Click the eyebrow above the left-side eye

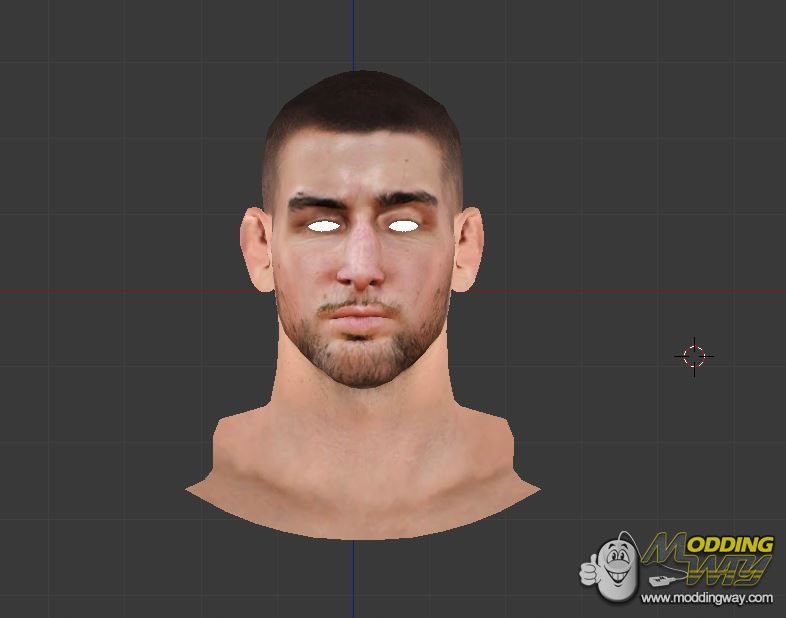tap(318, 203)
